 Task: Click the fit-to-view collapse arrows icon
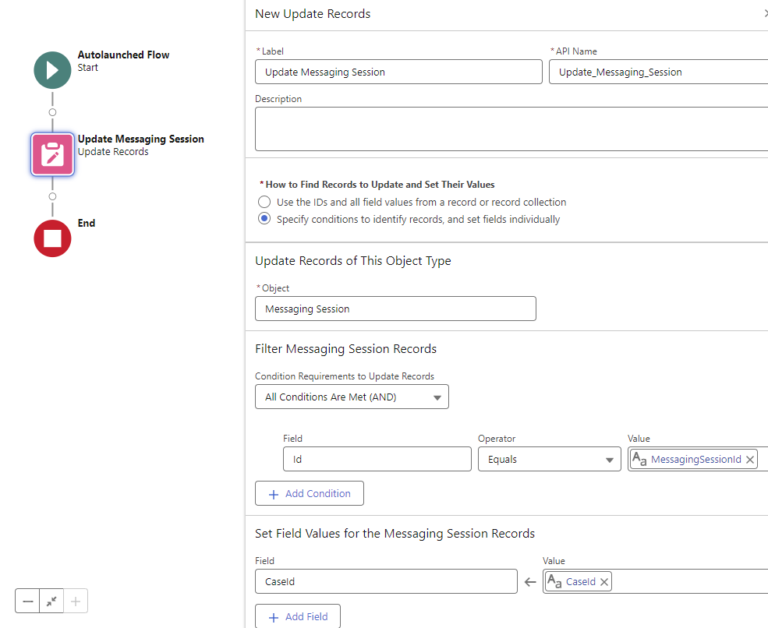click(x=51, y=601)
